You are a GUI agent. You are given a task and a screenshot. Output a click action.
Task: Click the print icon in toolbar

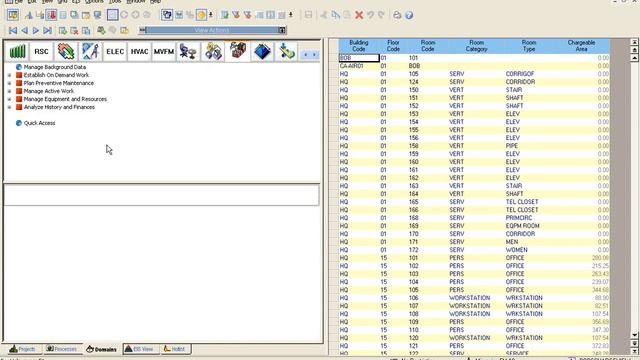(x=397, y=15)
